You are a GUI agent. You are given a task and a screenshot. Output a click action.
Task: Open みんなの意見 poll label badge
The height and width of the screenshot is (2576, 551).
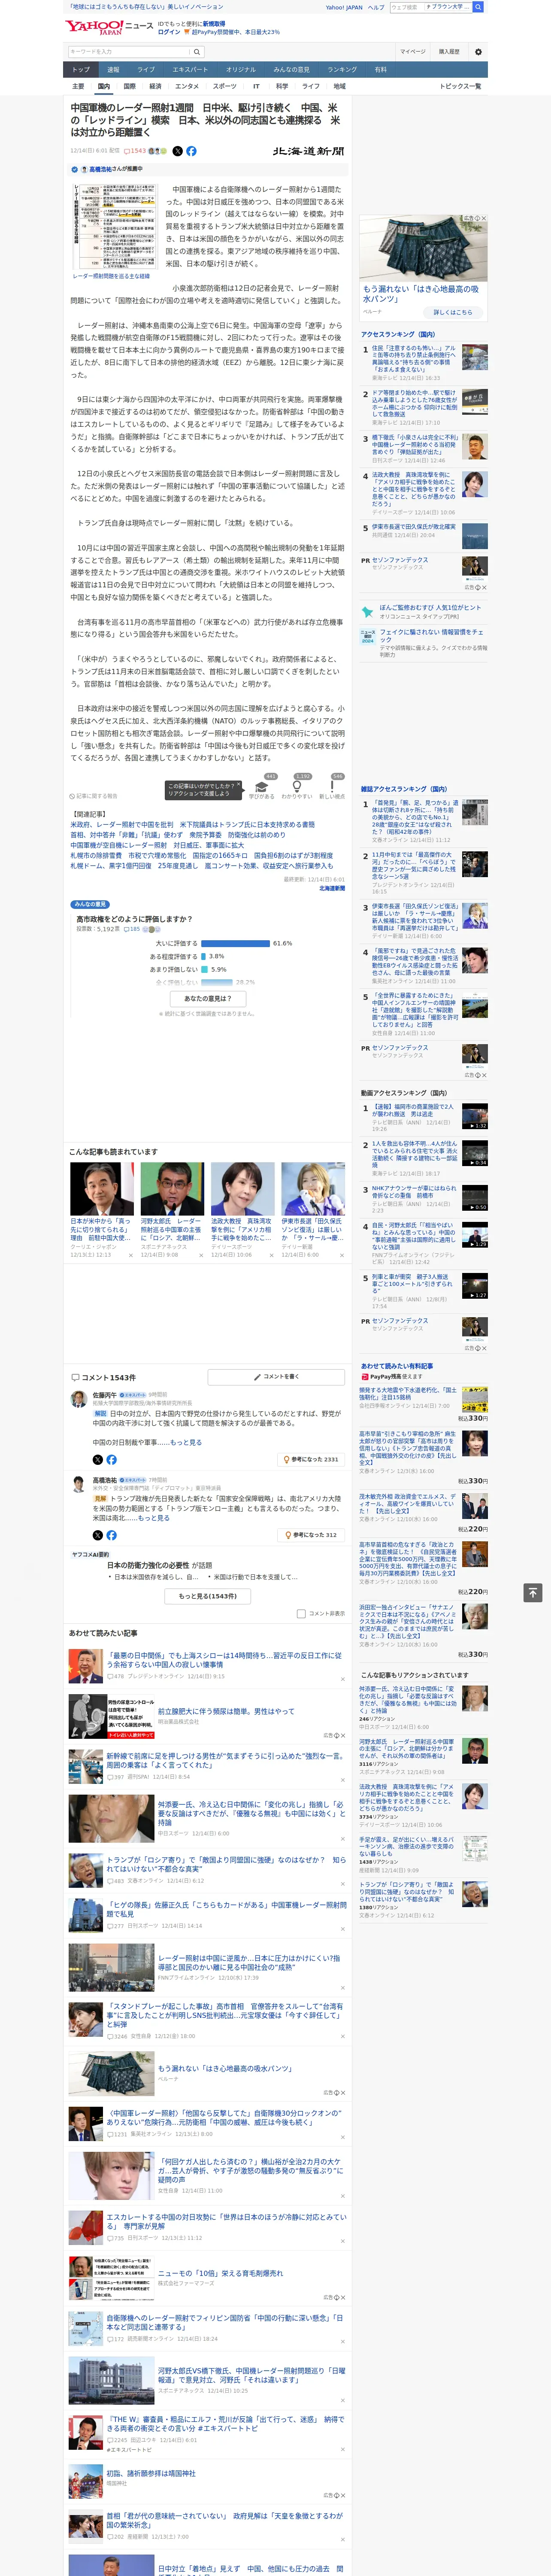tap(90, 904)
